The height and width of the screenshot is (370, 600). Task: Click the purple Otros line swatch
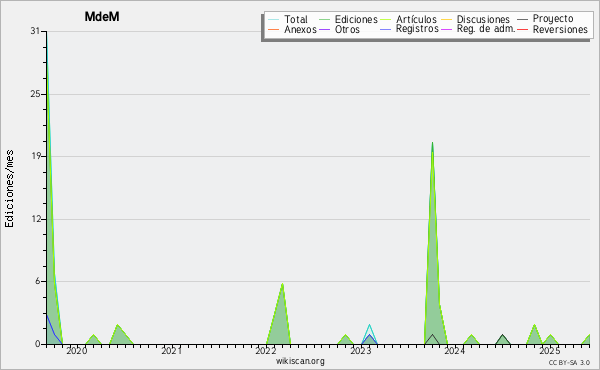point(324,30)
